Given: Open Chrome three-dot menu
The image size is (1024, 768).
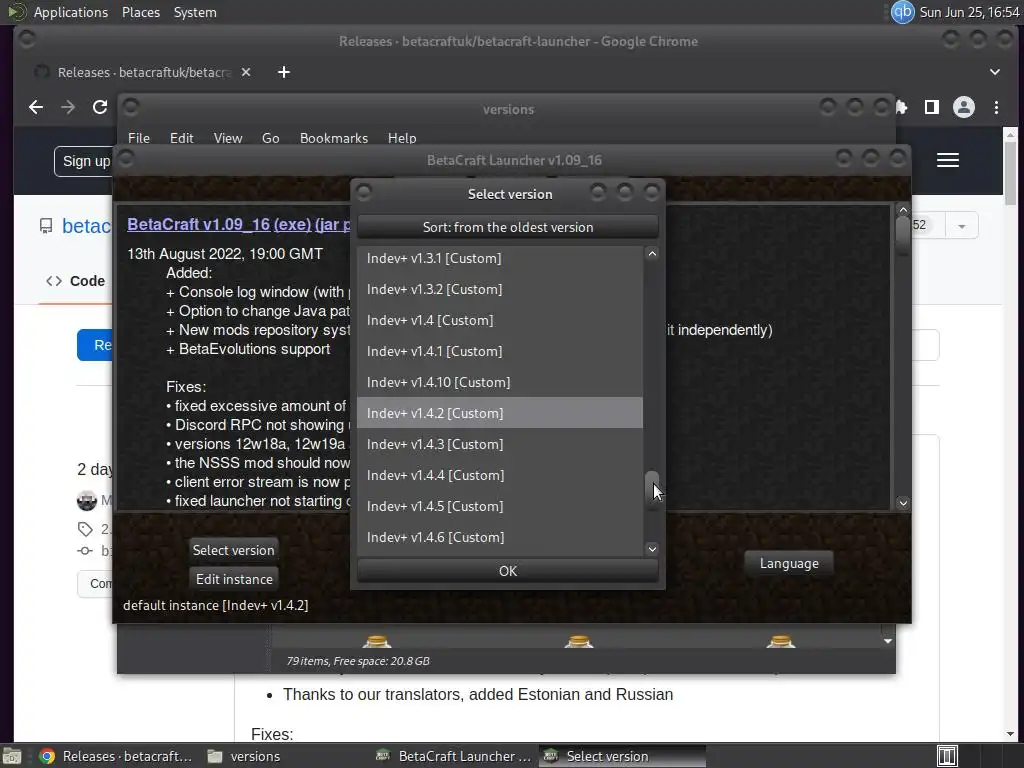Looking at the screenshot, I should point(996,107).
